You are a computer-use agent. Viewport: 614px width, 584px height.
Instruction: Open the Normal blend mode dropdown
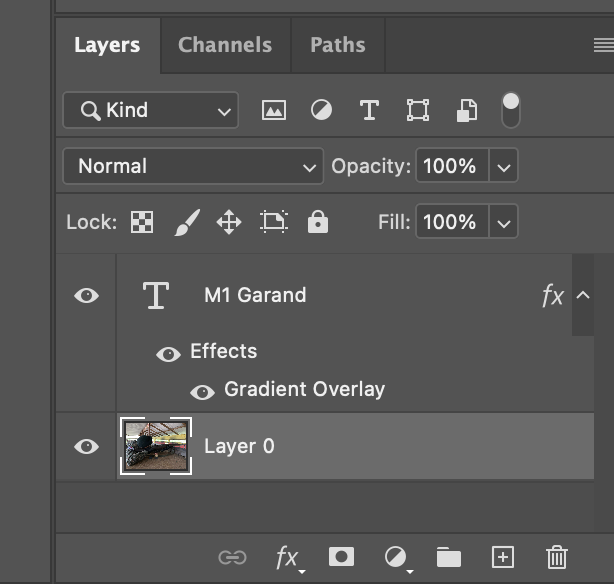(x=193, y=166)
